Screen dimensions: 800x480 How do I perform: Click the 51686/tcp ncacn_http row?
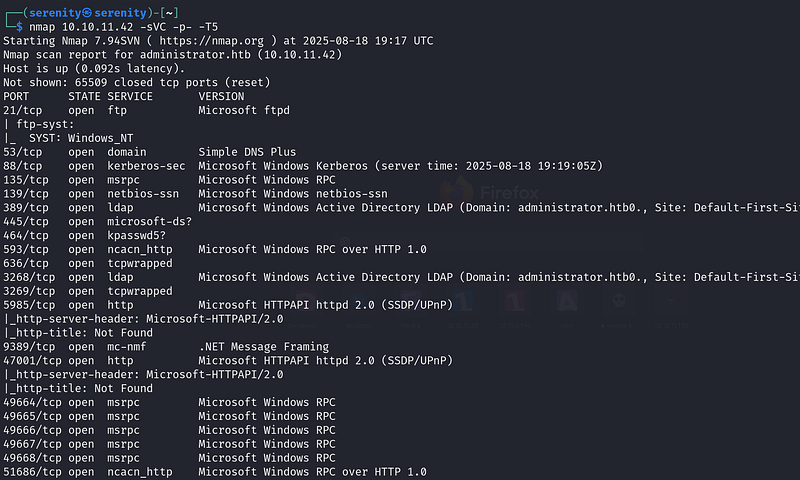[x=215, y=472]
